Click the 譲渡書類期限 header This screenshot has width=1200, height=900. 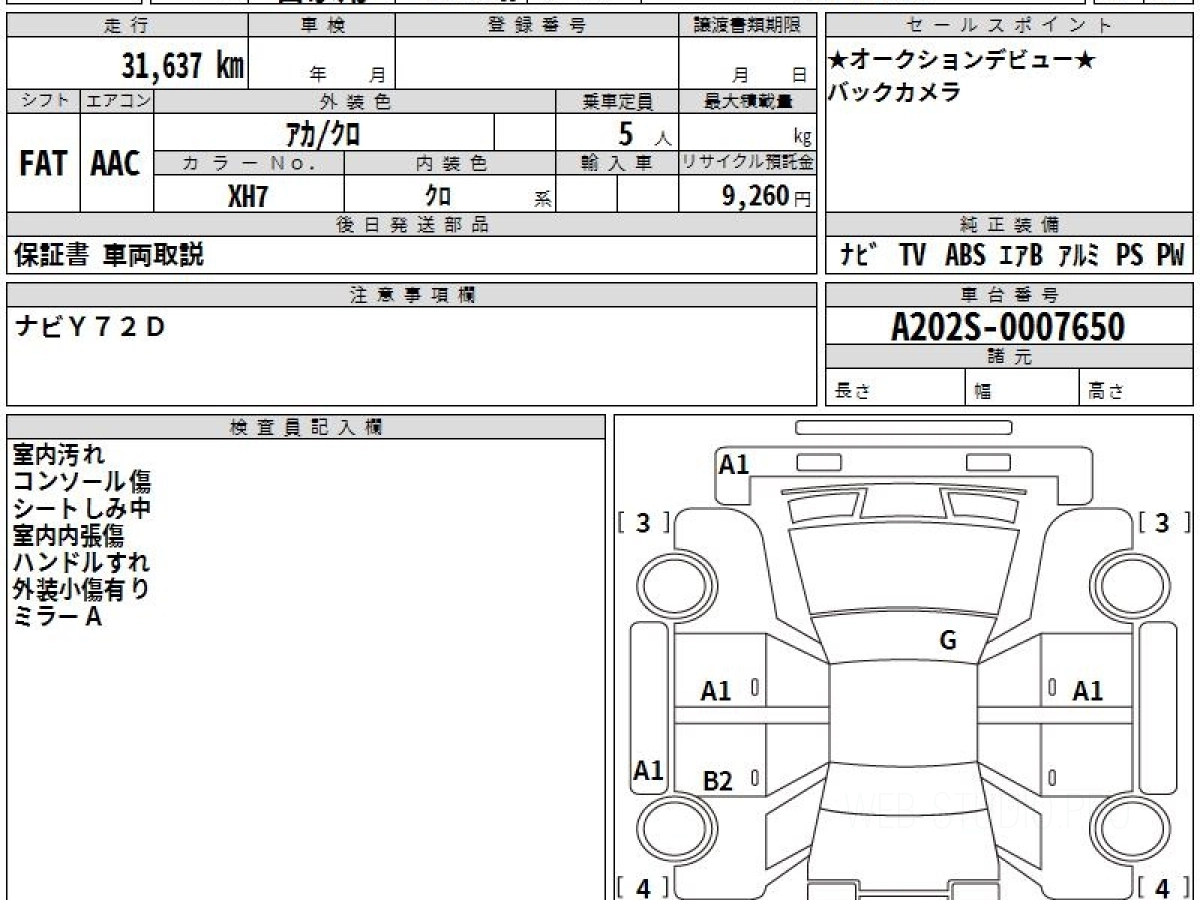click(x=747, y=26)
